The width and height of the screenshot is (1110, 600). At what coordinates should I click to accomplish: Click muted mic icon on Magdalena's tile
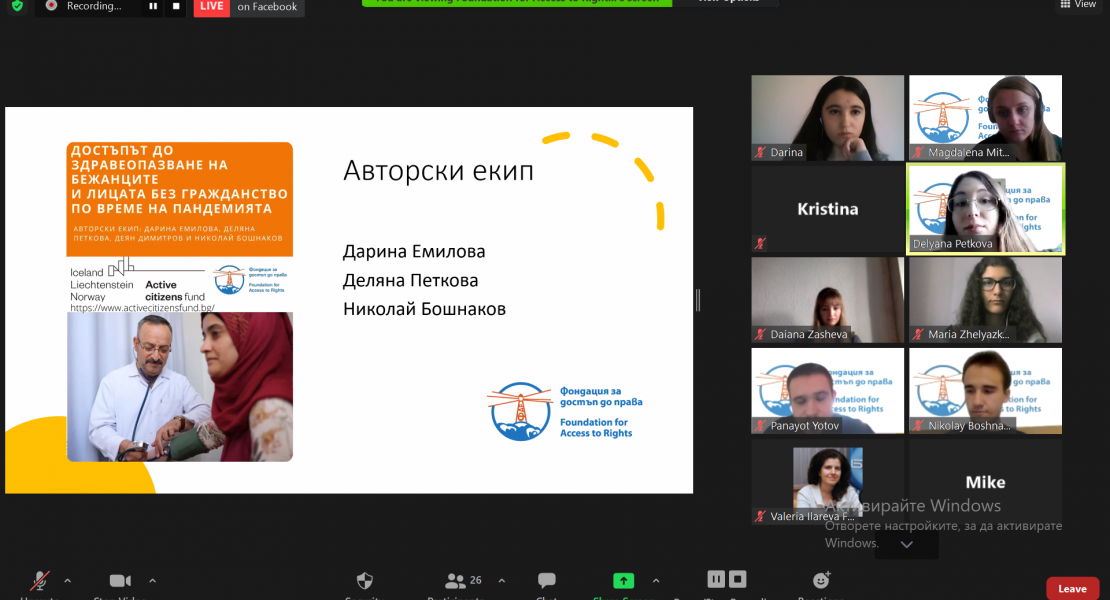pos(919,152)
